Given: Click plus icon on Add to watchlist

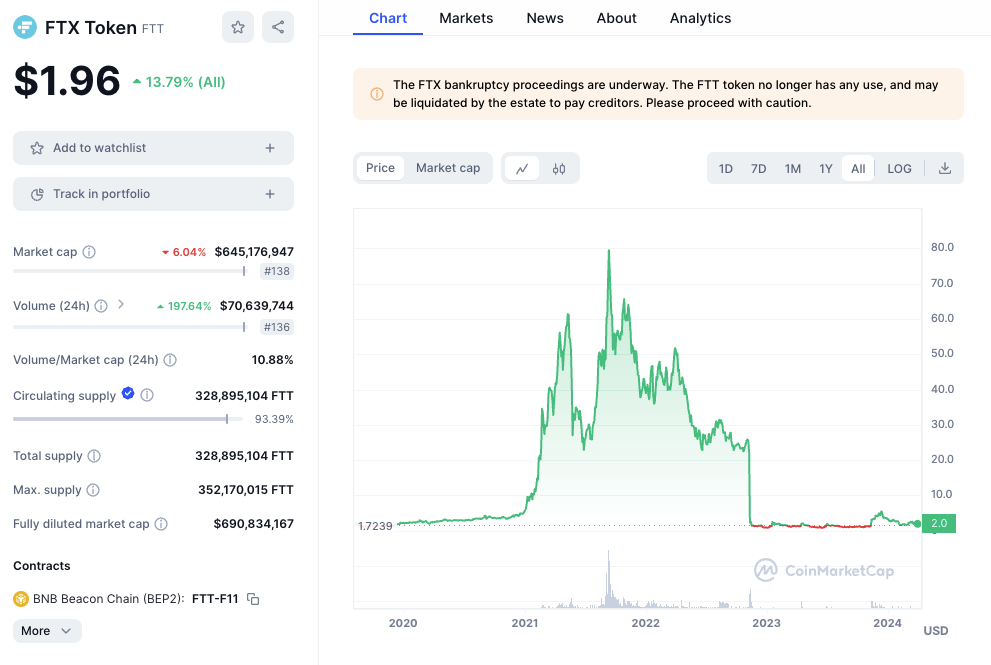Looking at the screenshot, I should (x=270, y=148).
